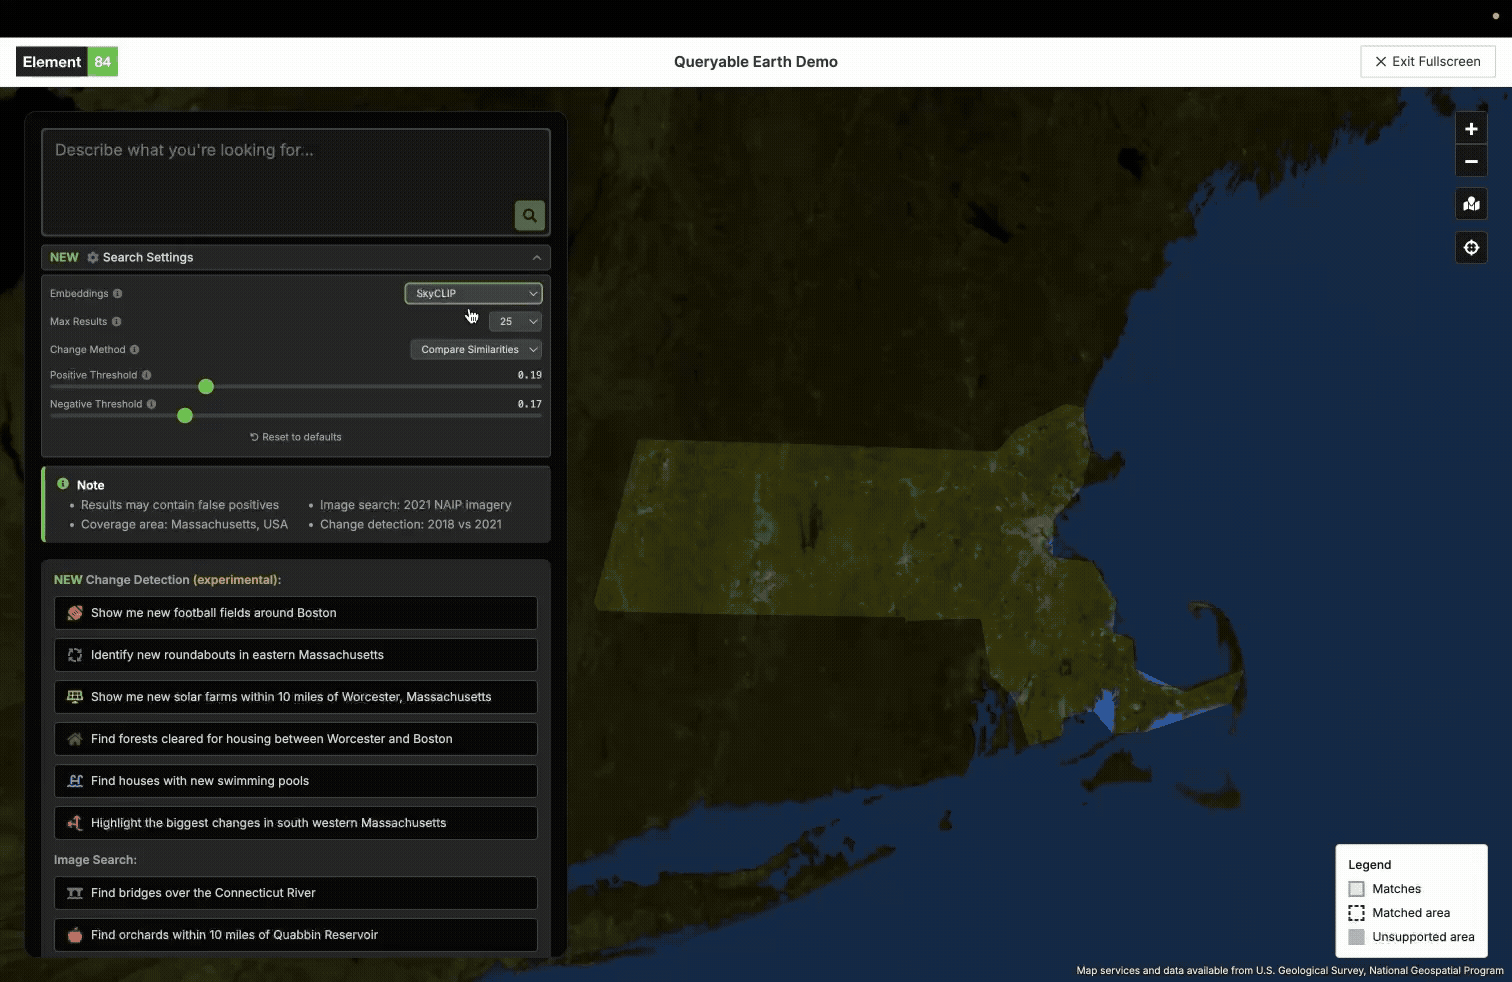
Task: Zoom out on the map
Action: pyautogui.click(x=1471, y=161)
